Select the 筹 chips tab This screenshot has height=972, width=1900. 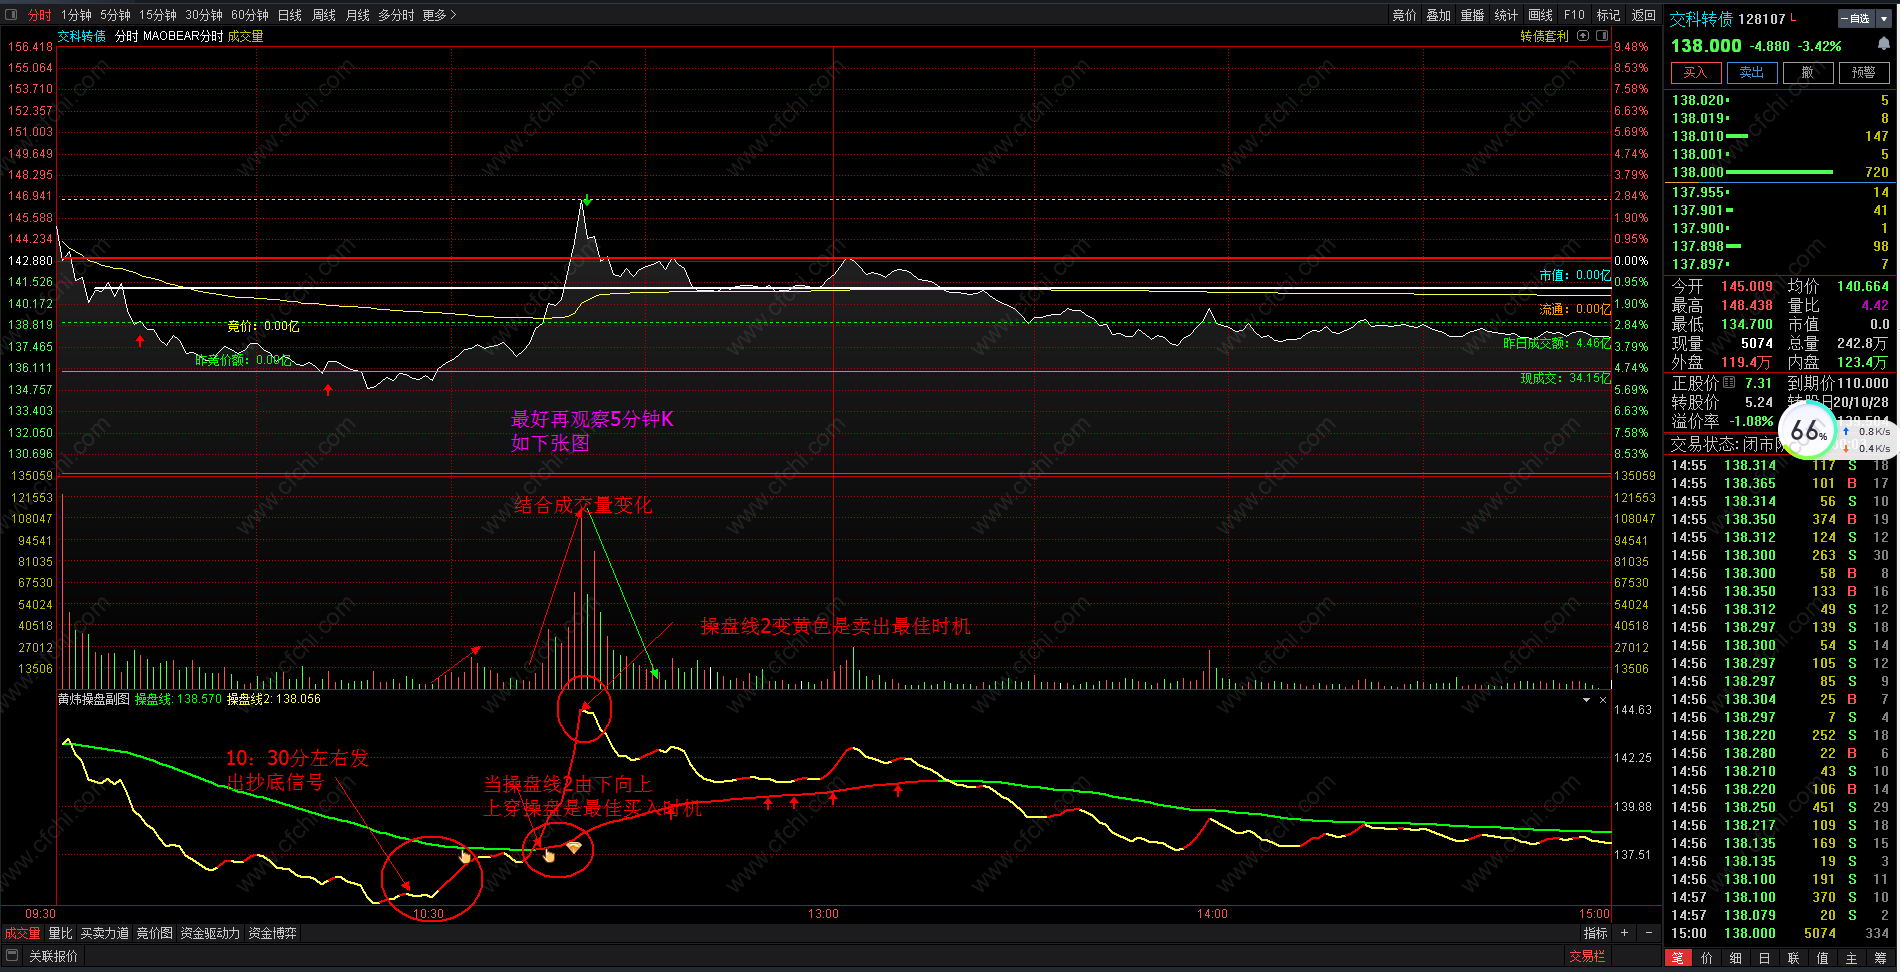1881,958
